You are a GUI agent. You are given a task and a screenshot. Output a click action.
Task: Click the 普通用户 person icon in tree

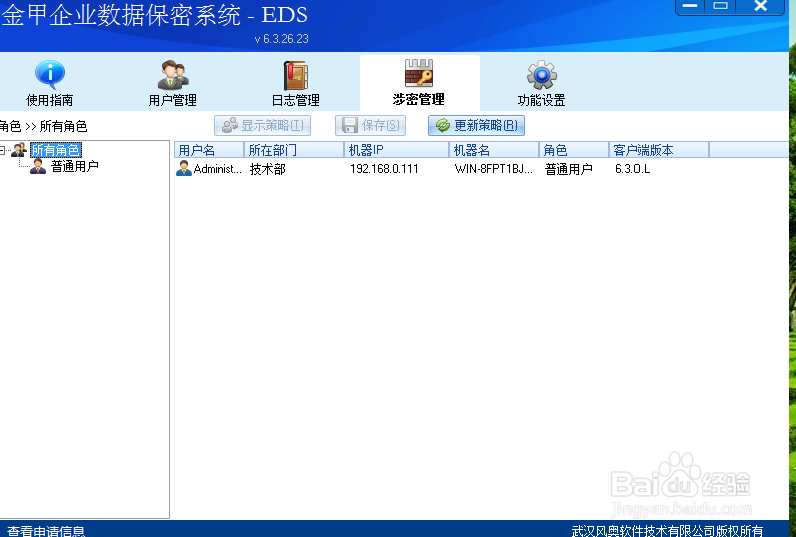[x=38, y=166]
